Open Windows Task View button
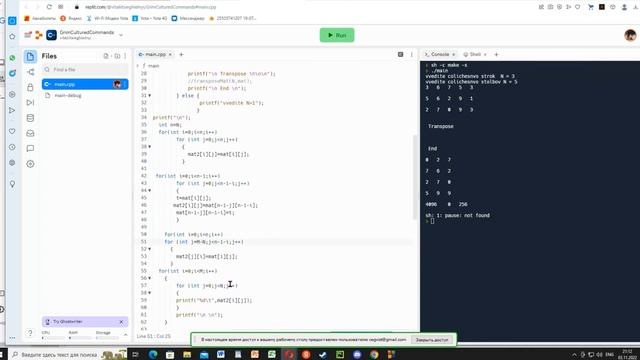This screenshot has width=640, height=360. tap(136, 354)
